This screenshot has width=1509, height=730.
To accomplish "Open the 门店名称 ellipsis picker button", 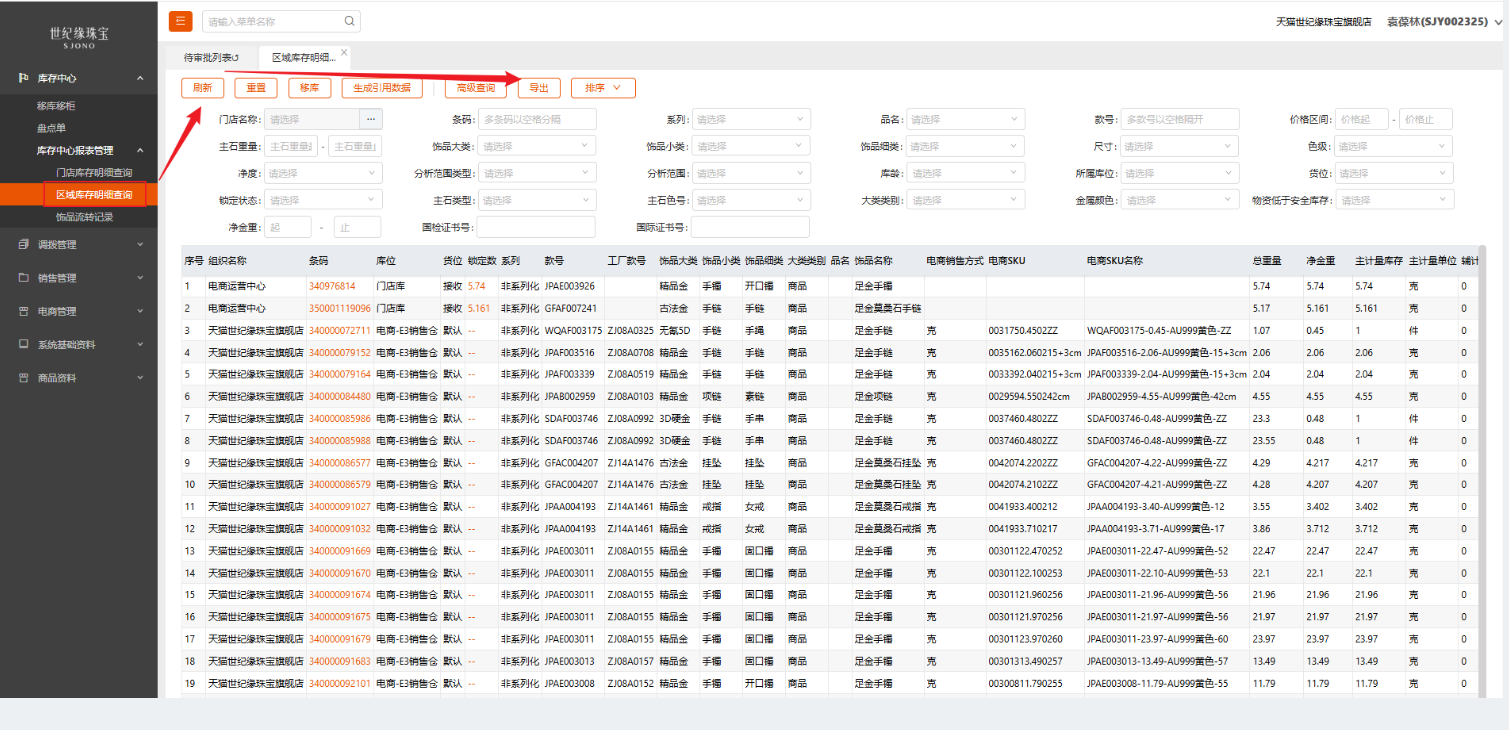I will point(370,120).
